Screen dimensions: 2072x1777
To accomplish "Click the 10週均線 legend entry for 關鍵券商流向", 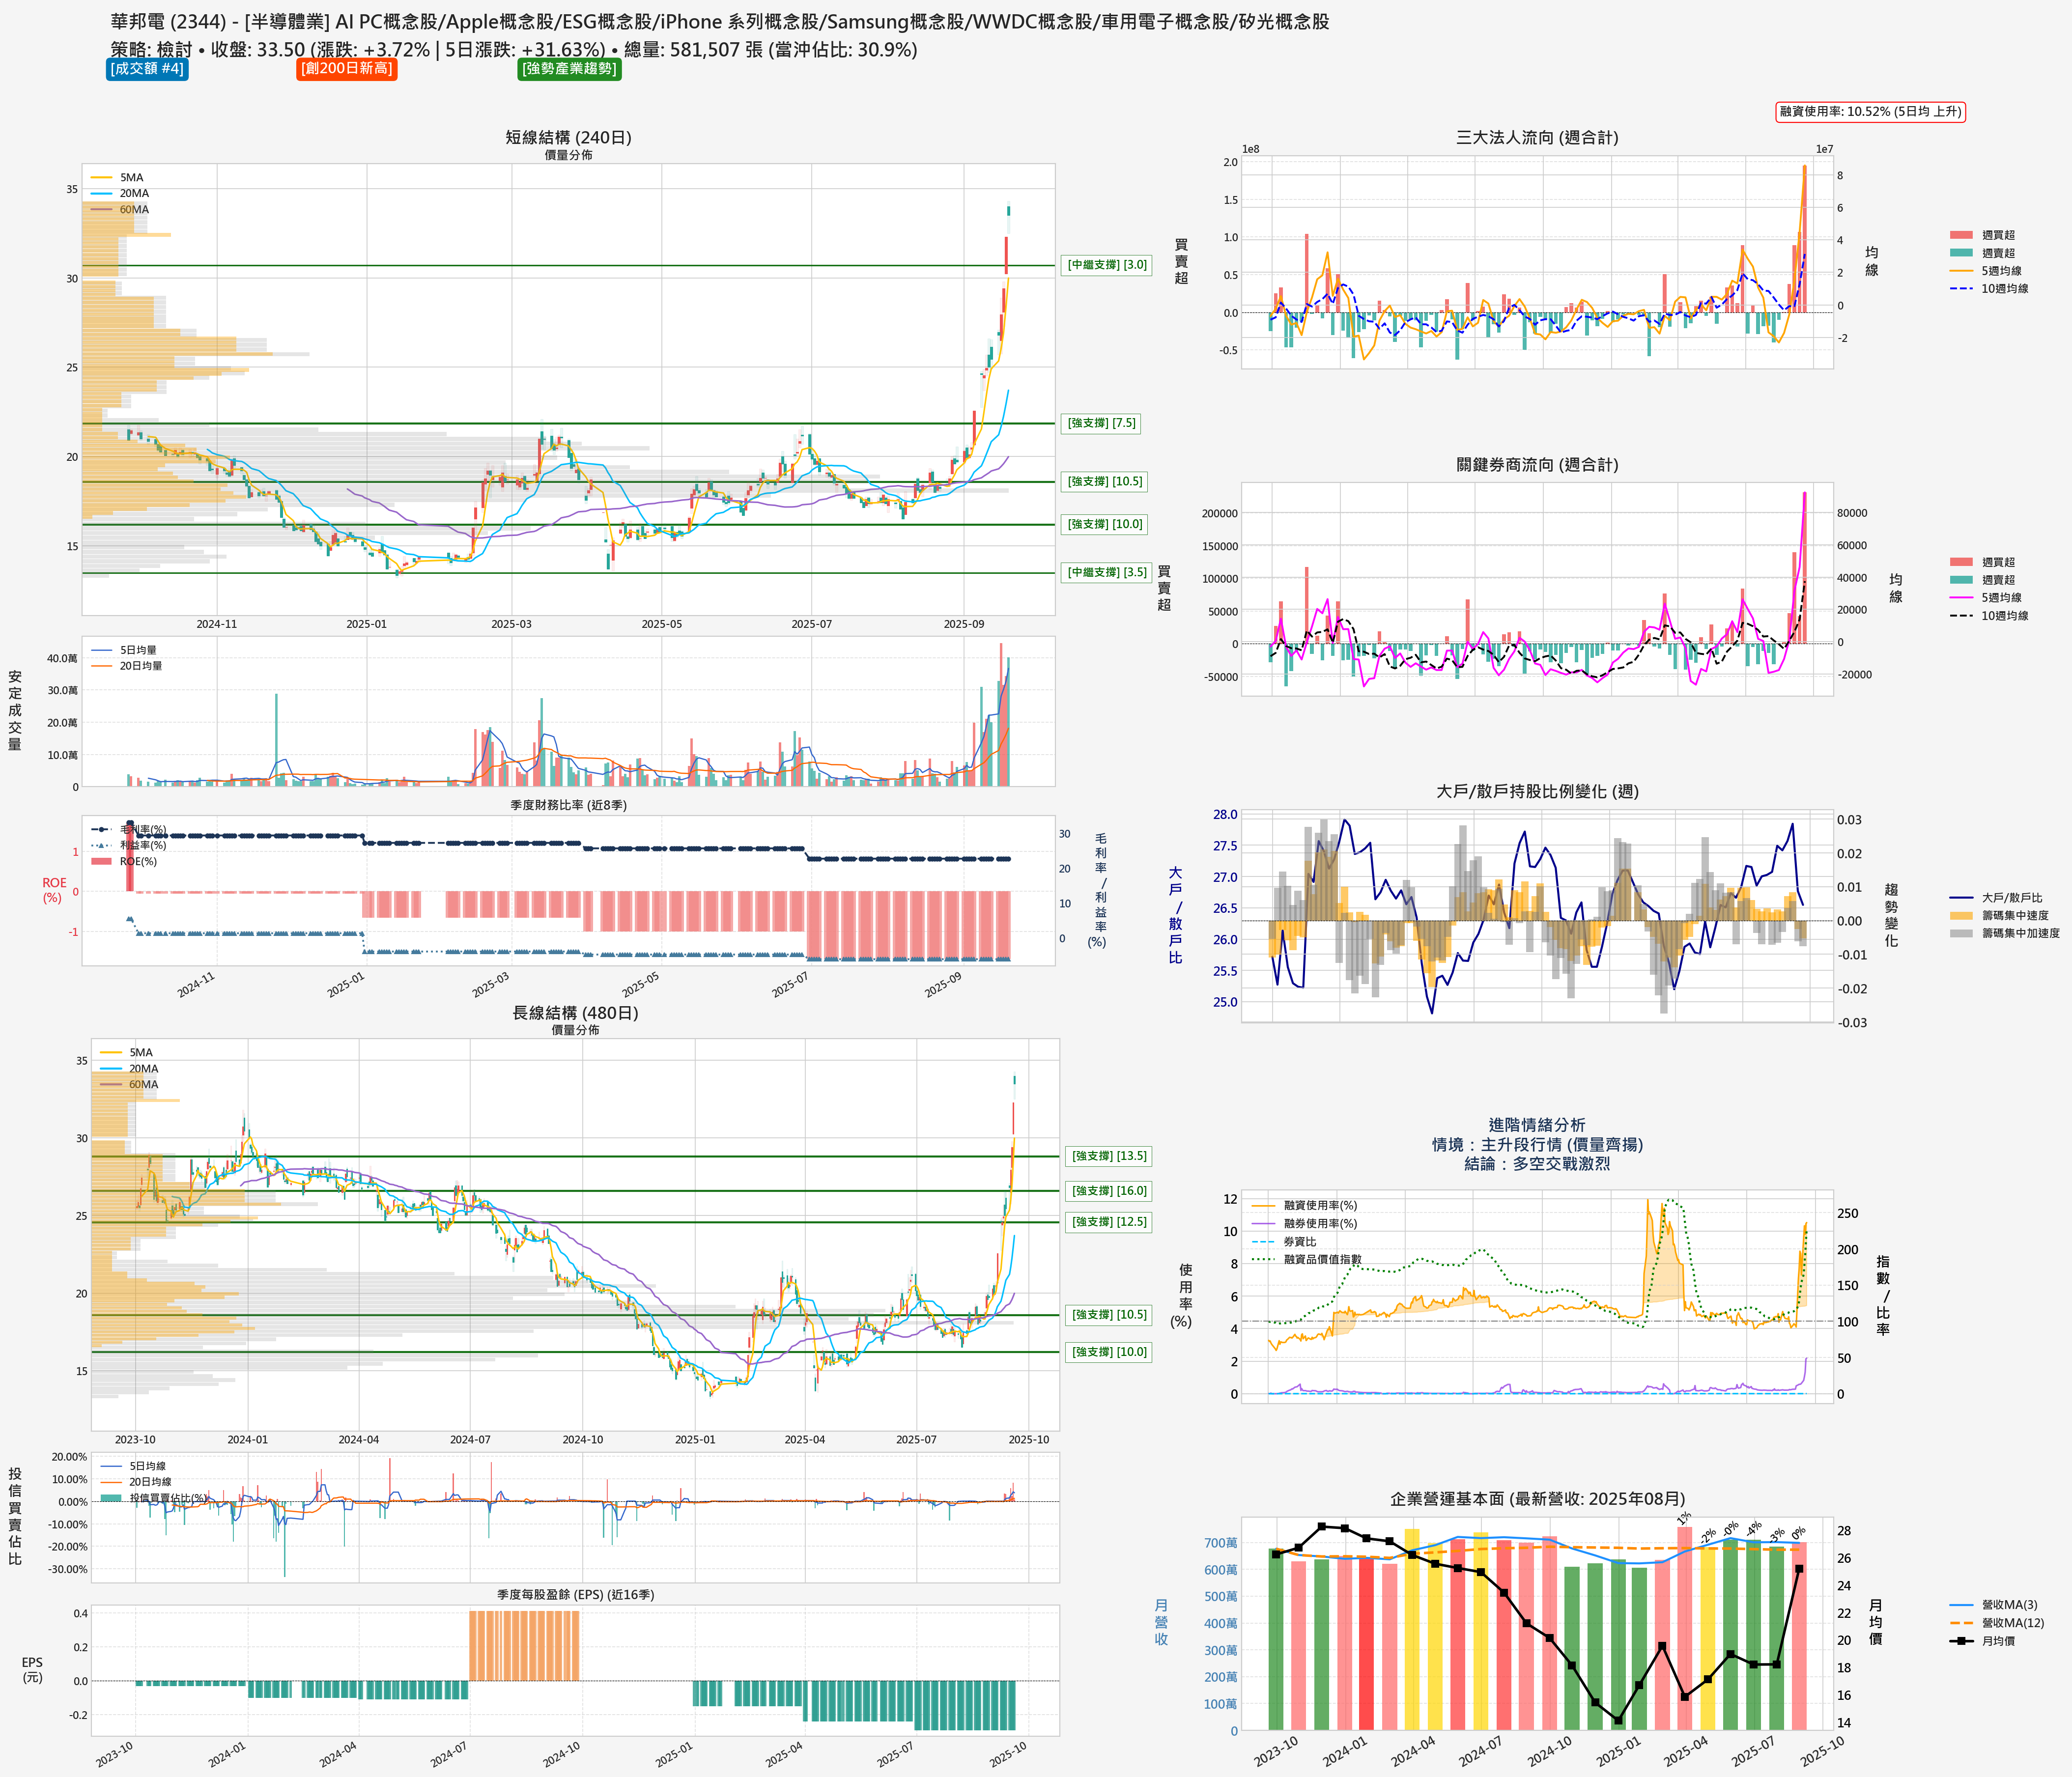I will [x=2004, y=616].
